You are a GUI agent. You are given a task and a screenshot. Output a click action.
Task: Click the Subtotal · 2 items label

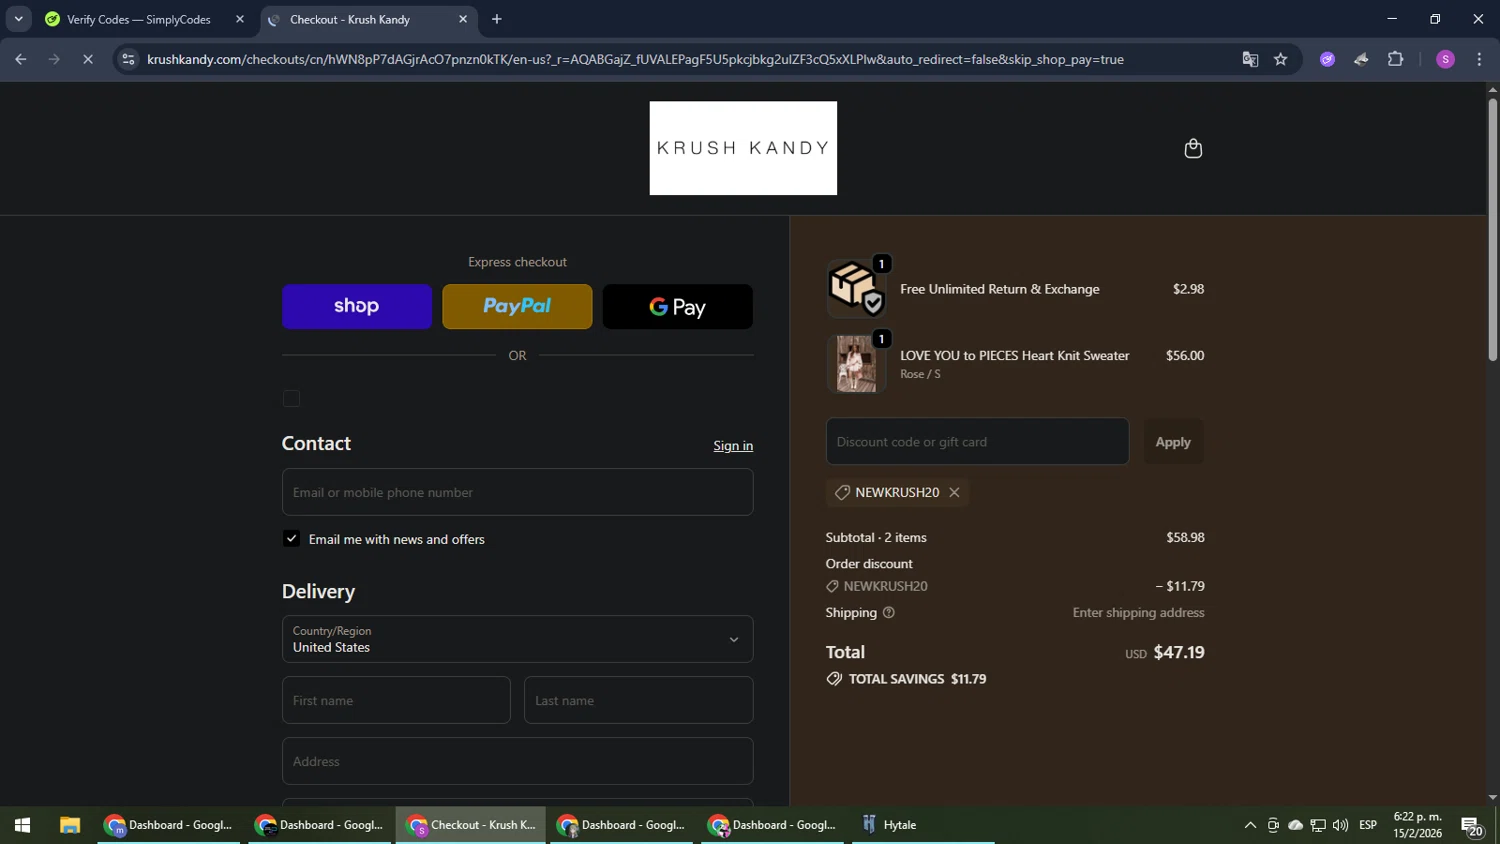(x=876, y=537)
